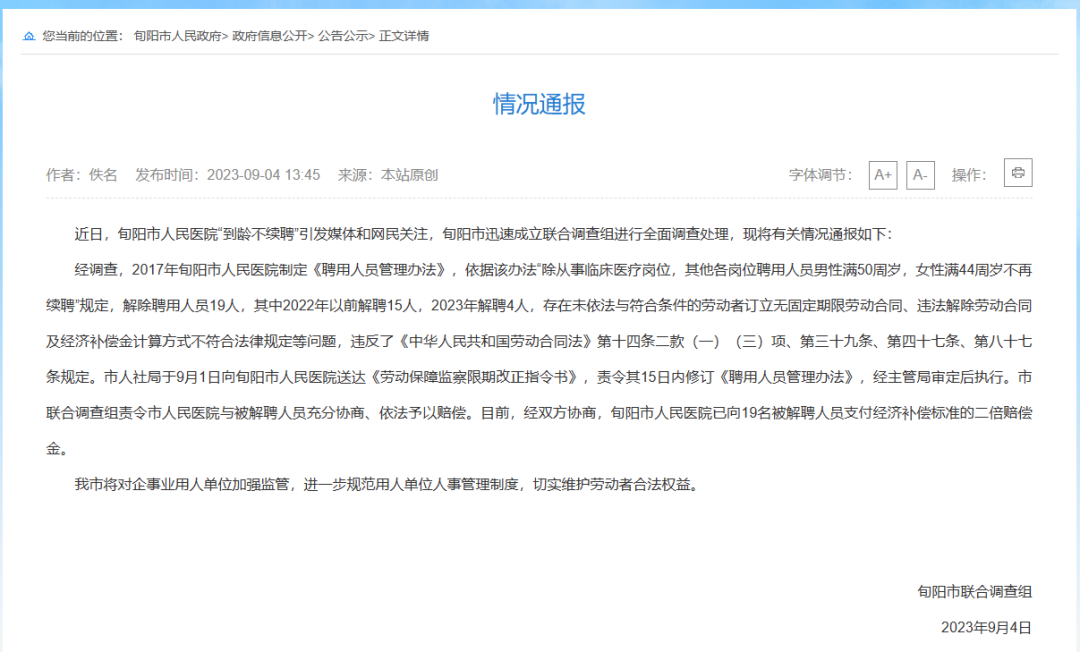The width and height of the screenshot is (1080, 652).
Task: Click the closing paragraph starting 我市将对企事业用人单位
Action: (389, 485)
